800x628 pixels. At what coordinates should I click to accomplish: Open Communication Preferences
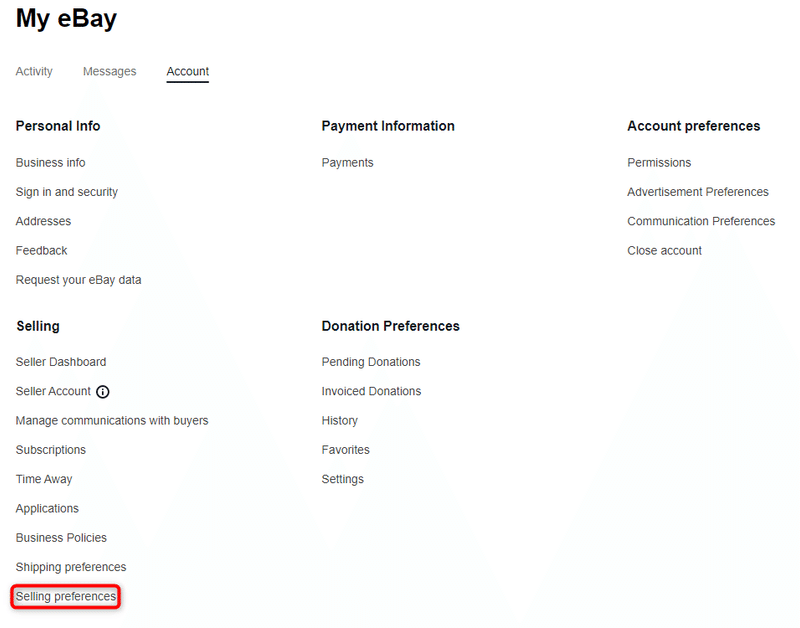[x=701, y=221]
